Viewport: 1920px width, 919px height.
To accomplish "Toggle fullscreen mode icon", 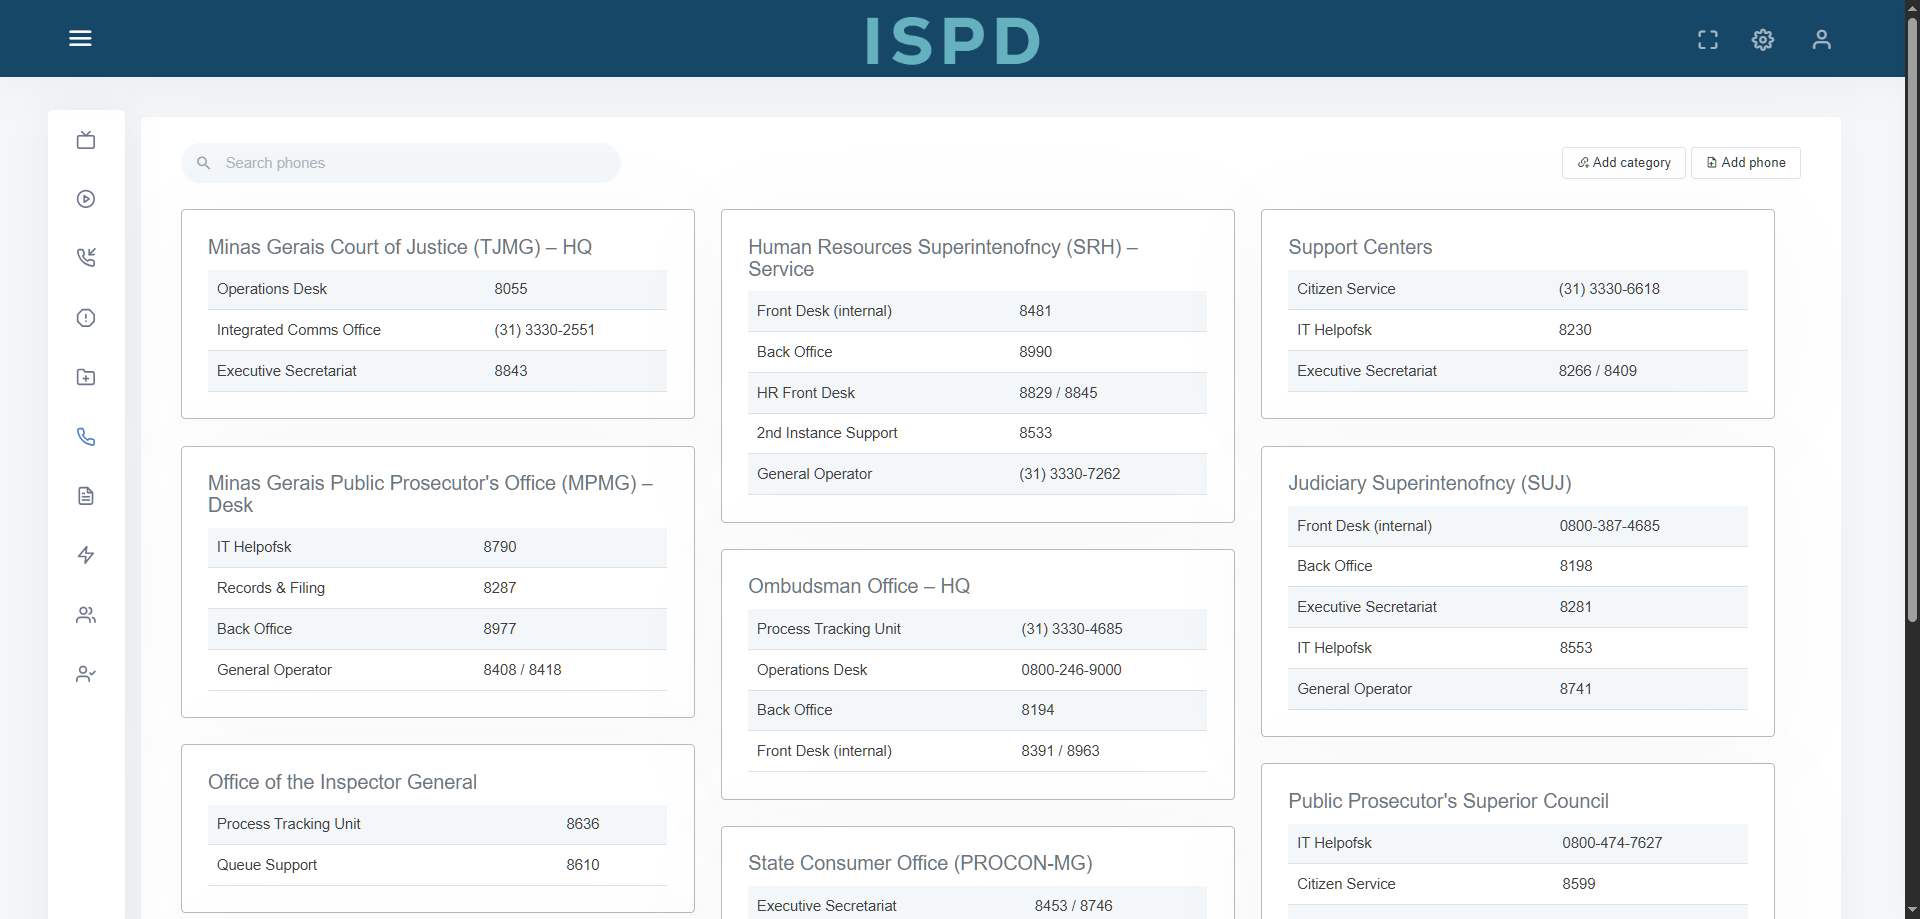I will tap(1708, 39).
